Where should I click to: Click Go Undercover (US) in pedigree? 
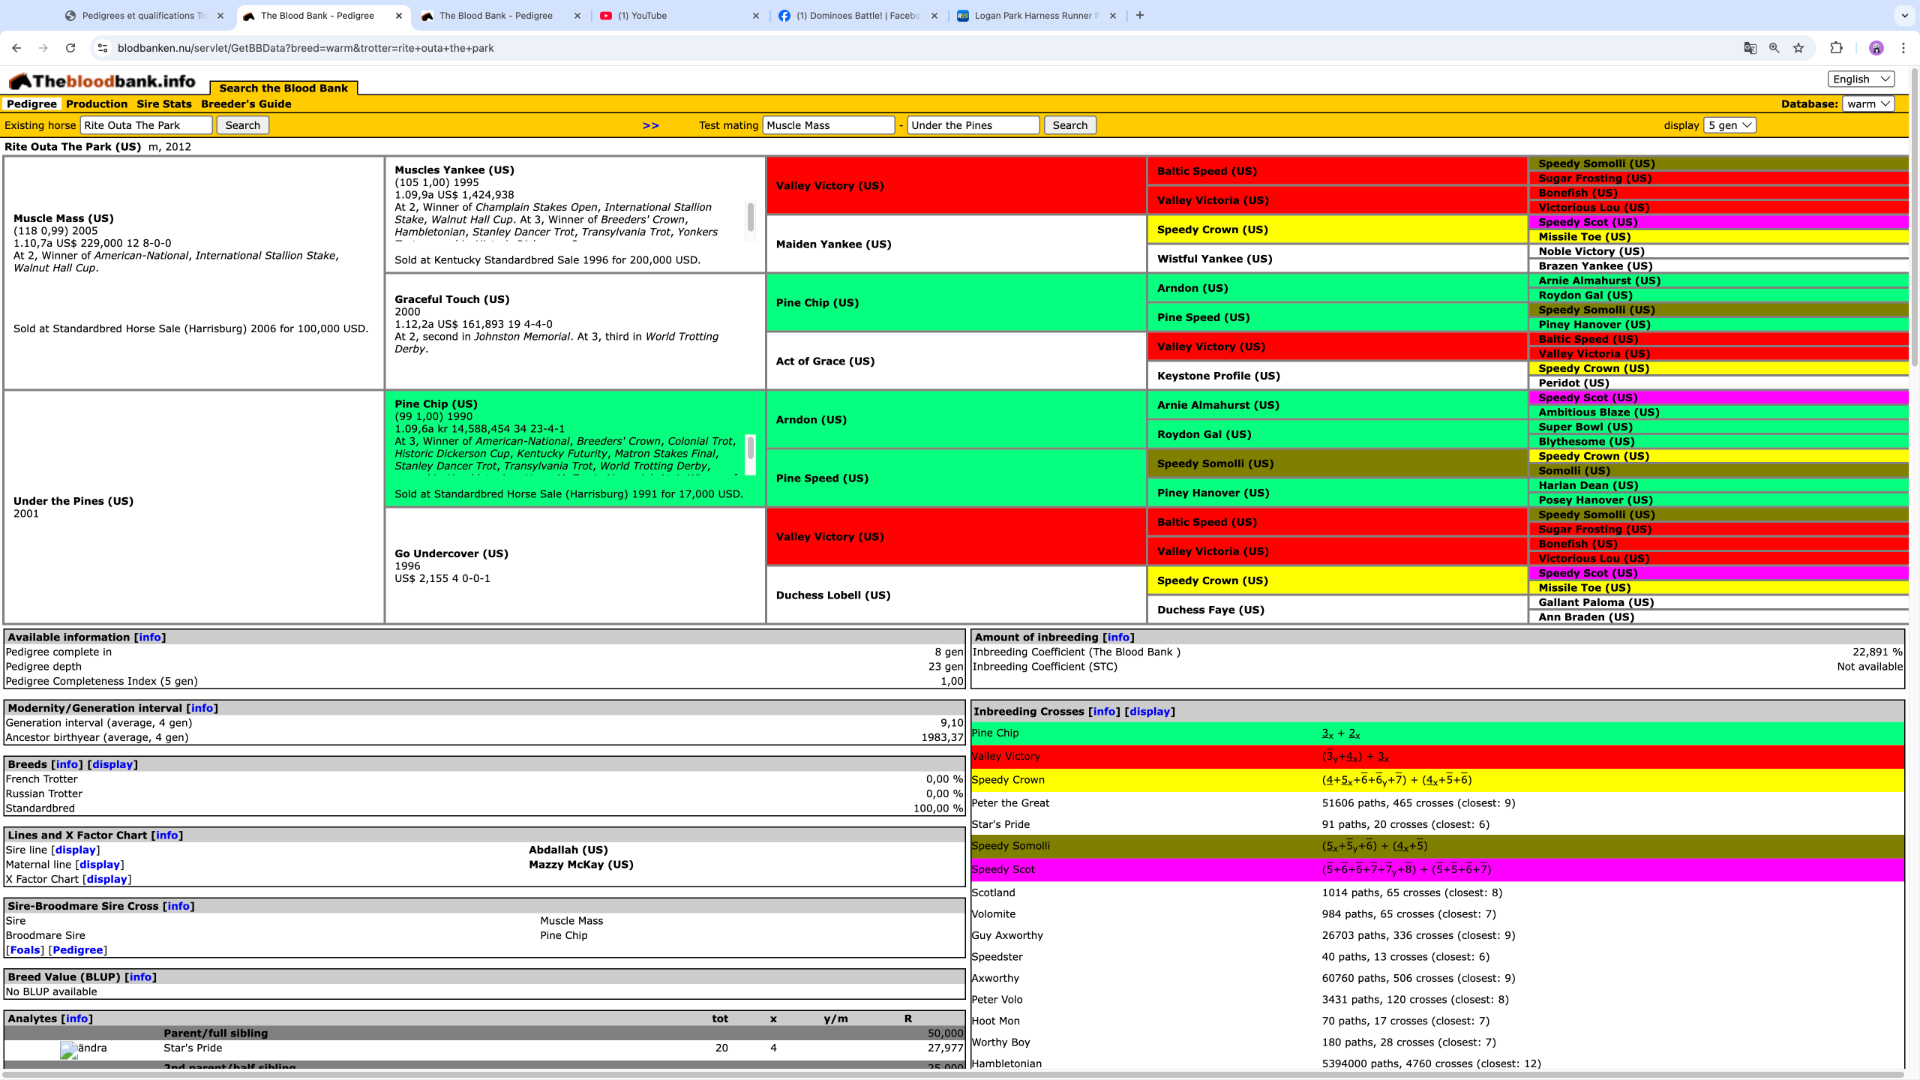tap(451, 553)
